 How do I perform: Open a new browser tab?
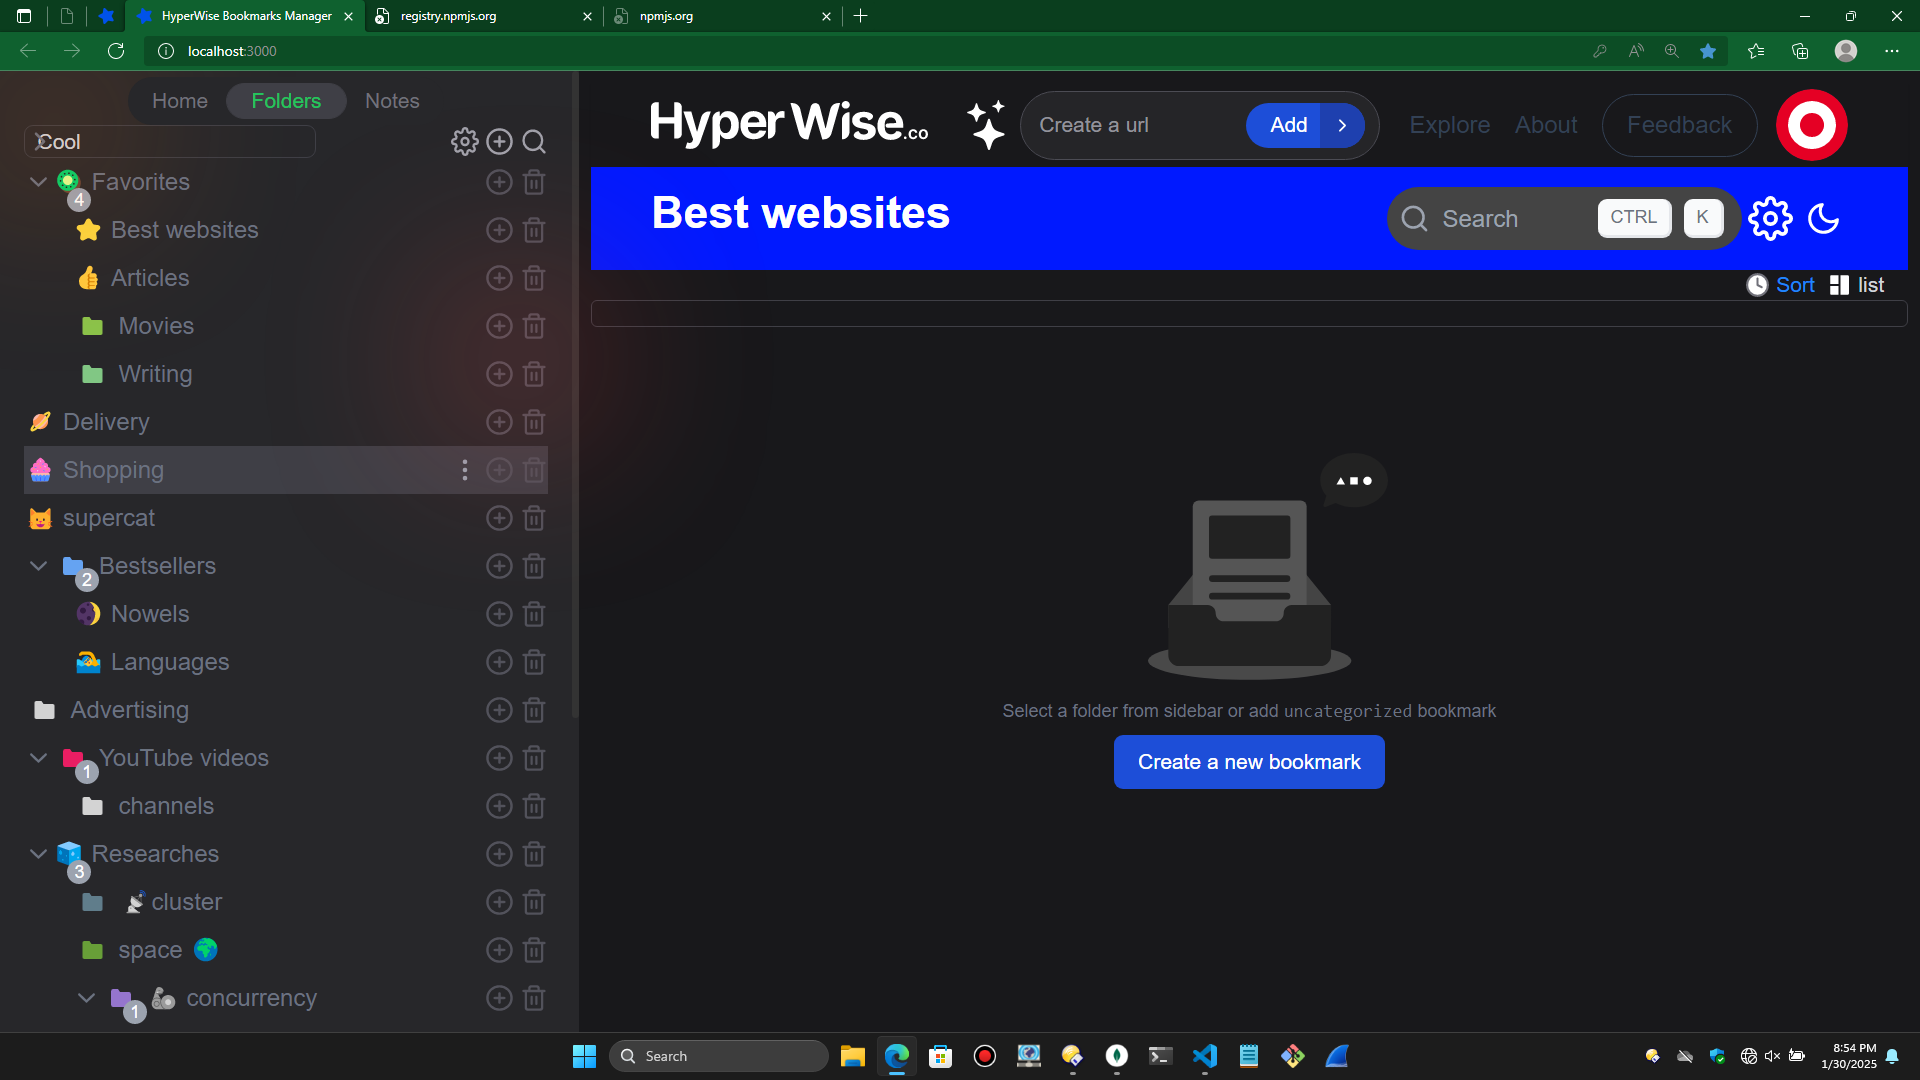coord(860,16)
